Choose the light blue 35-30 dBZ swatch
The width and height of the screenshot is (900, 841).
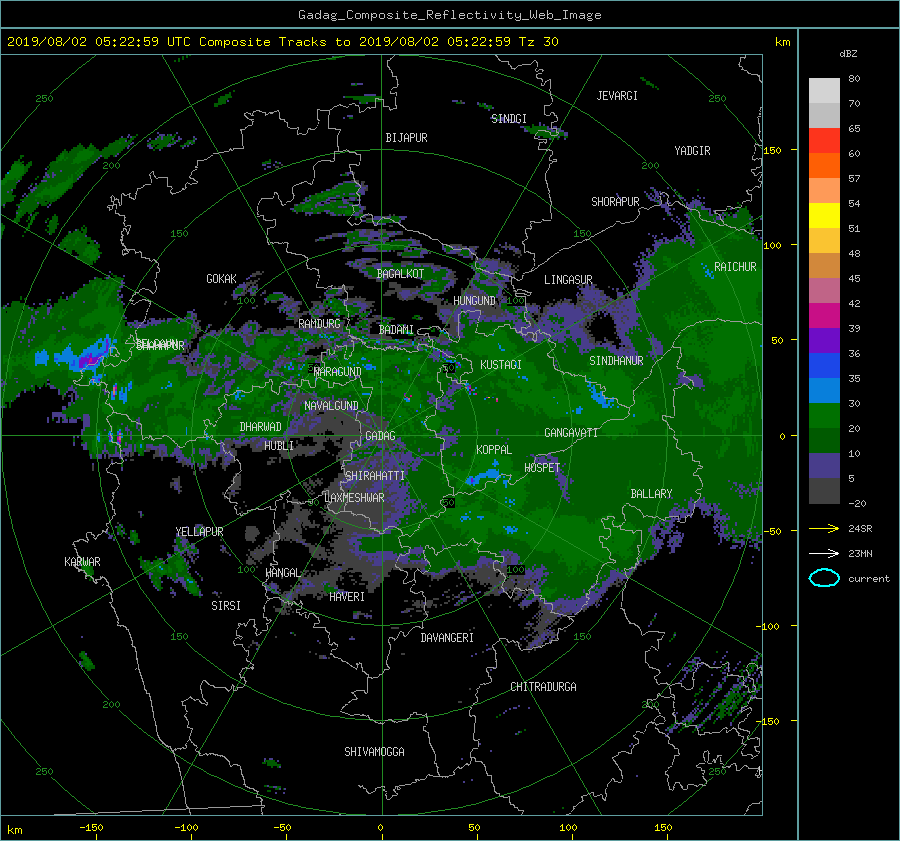824,391
